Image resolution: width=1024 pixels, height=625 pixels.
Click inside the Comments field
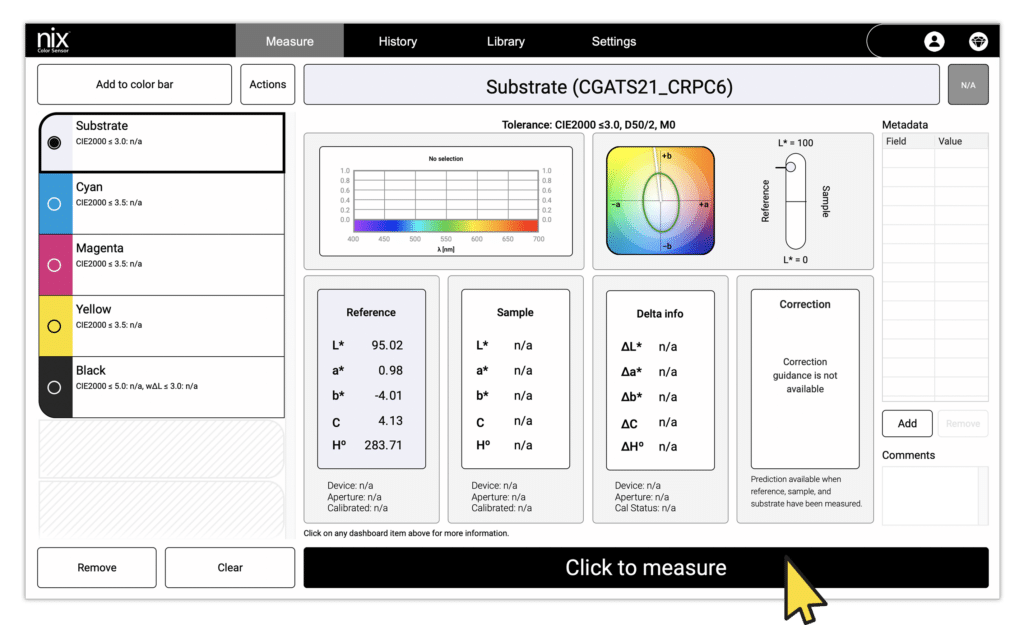point(934,495)
